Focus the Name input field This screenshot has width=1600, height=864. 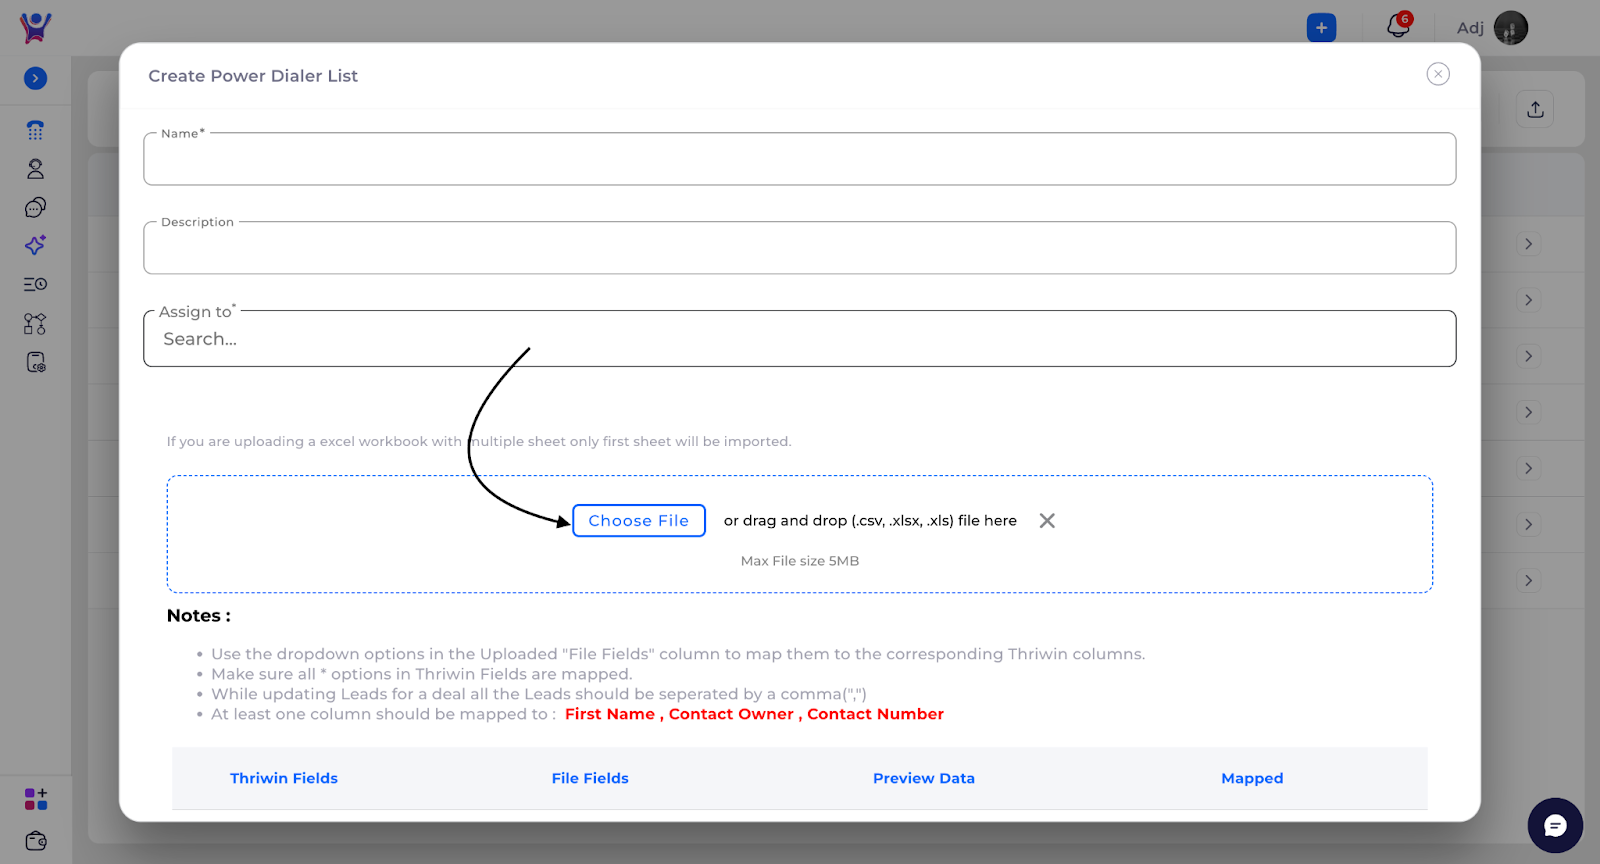(x=800, y=159)
